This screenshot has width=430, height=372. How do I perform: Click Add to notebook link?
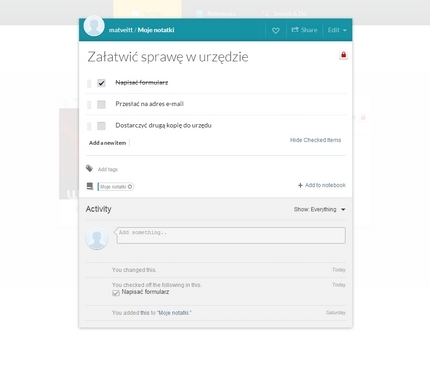tap(322, 185)
